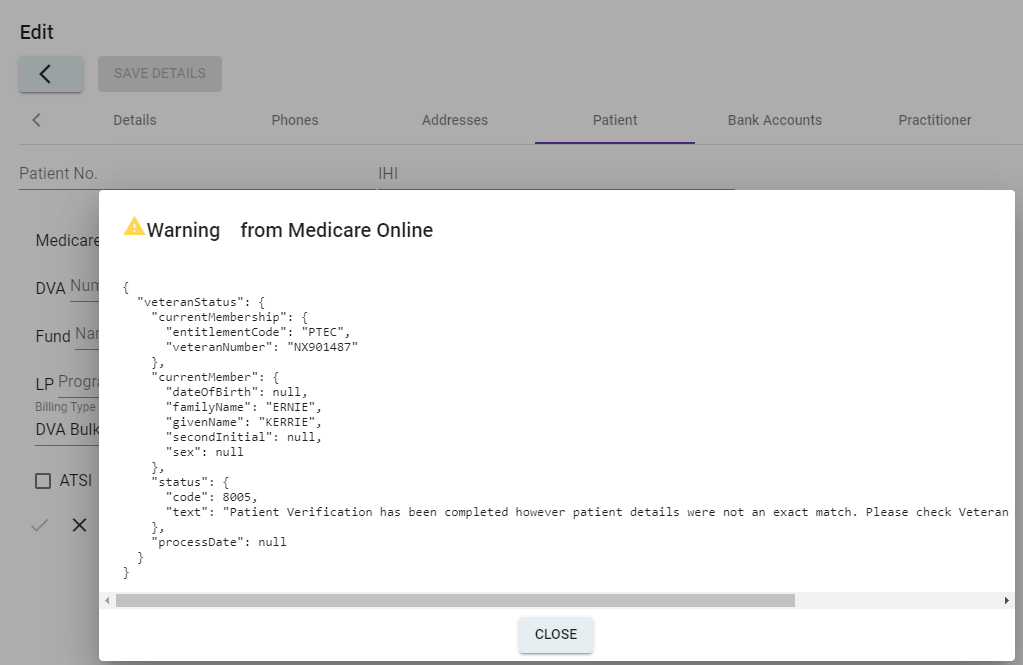Open the Practitioner tab
Image resolution: width=1023 pixels, height=665 pixels.
(934, 120)
